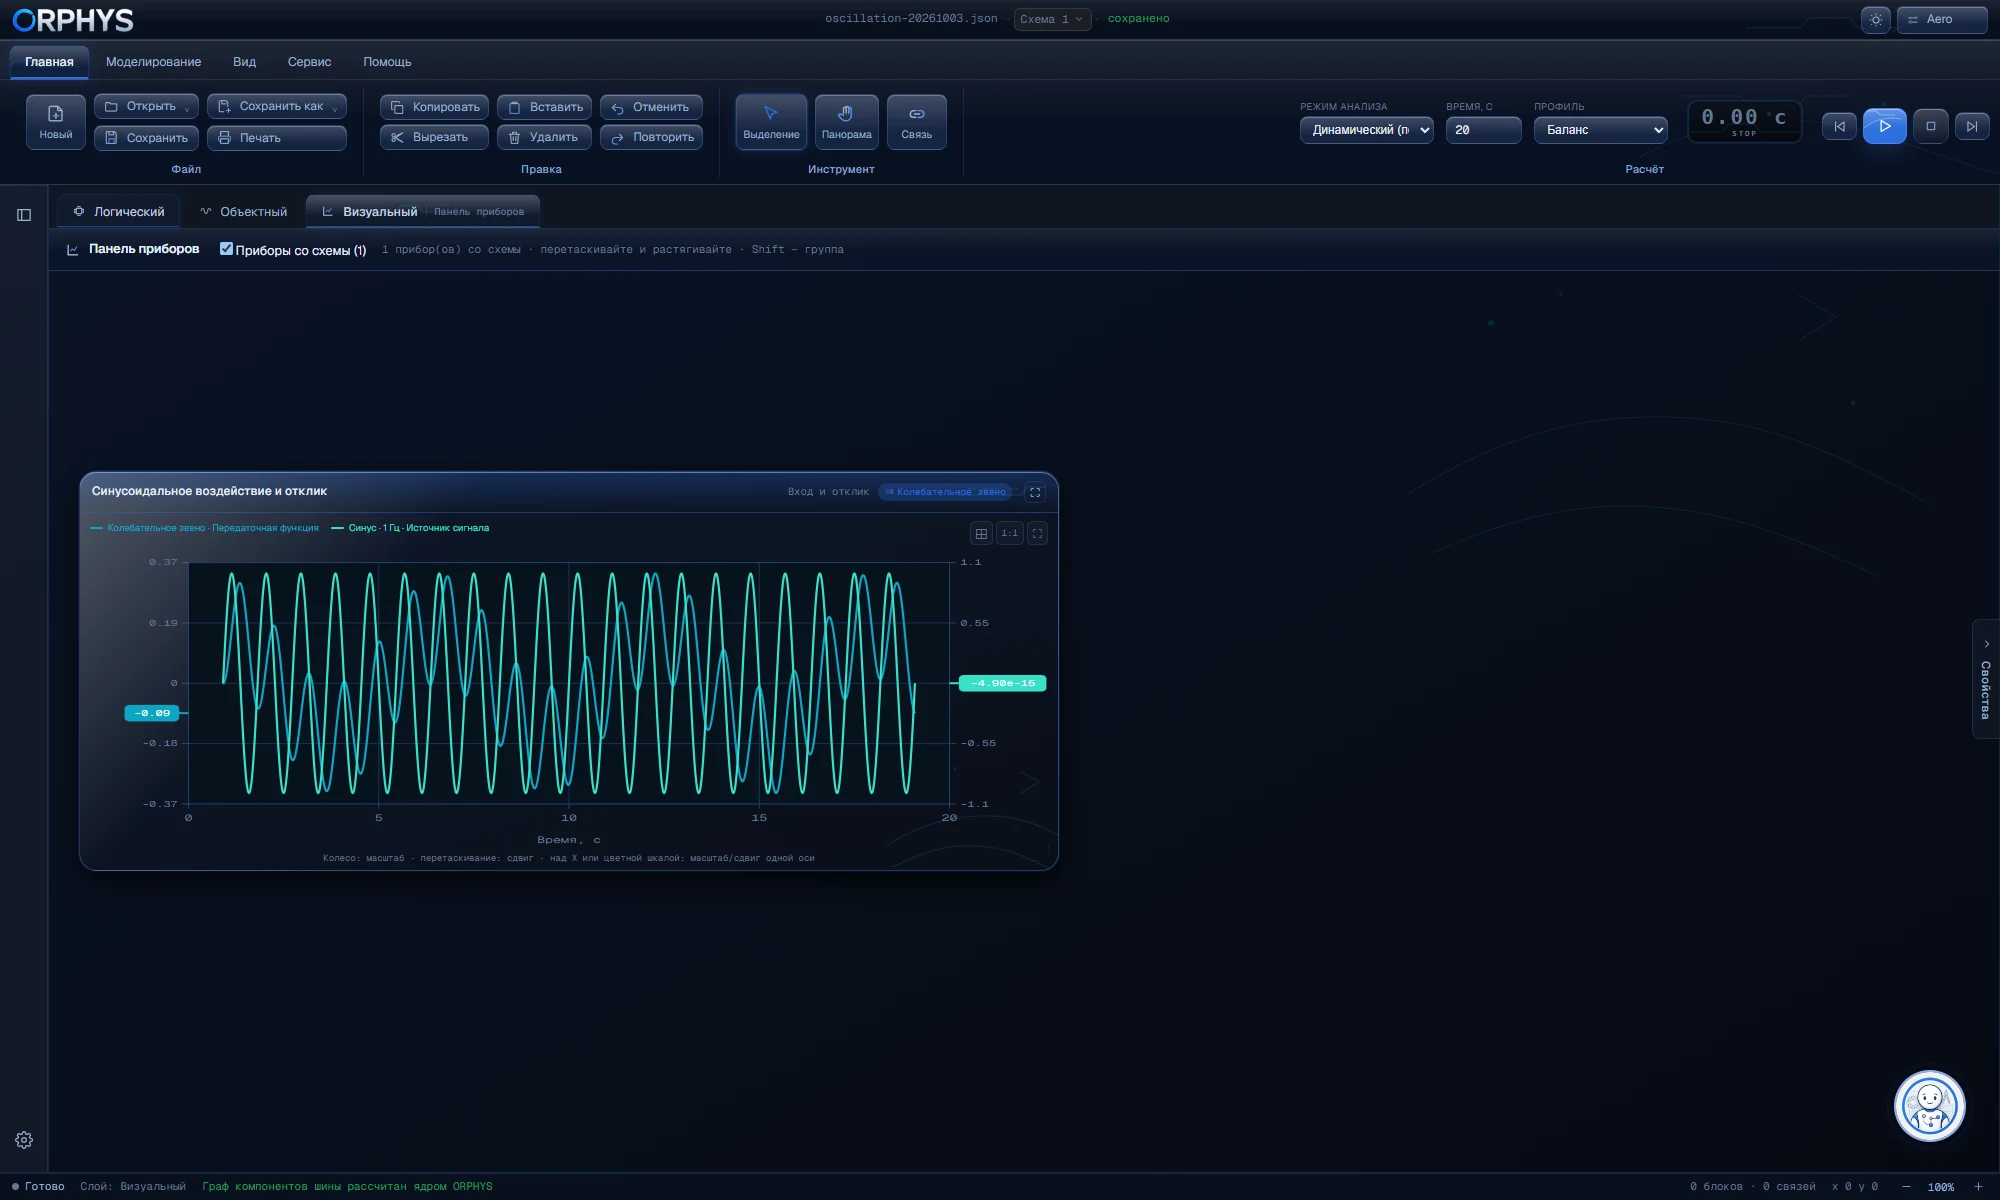2000x1200 pixels.
Task: Open the Режим анализа dropdown
Action: pyautogui.click(x=1366, y=130)
